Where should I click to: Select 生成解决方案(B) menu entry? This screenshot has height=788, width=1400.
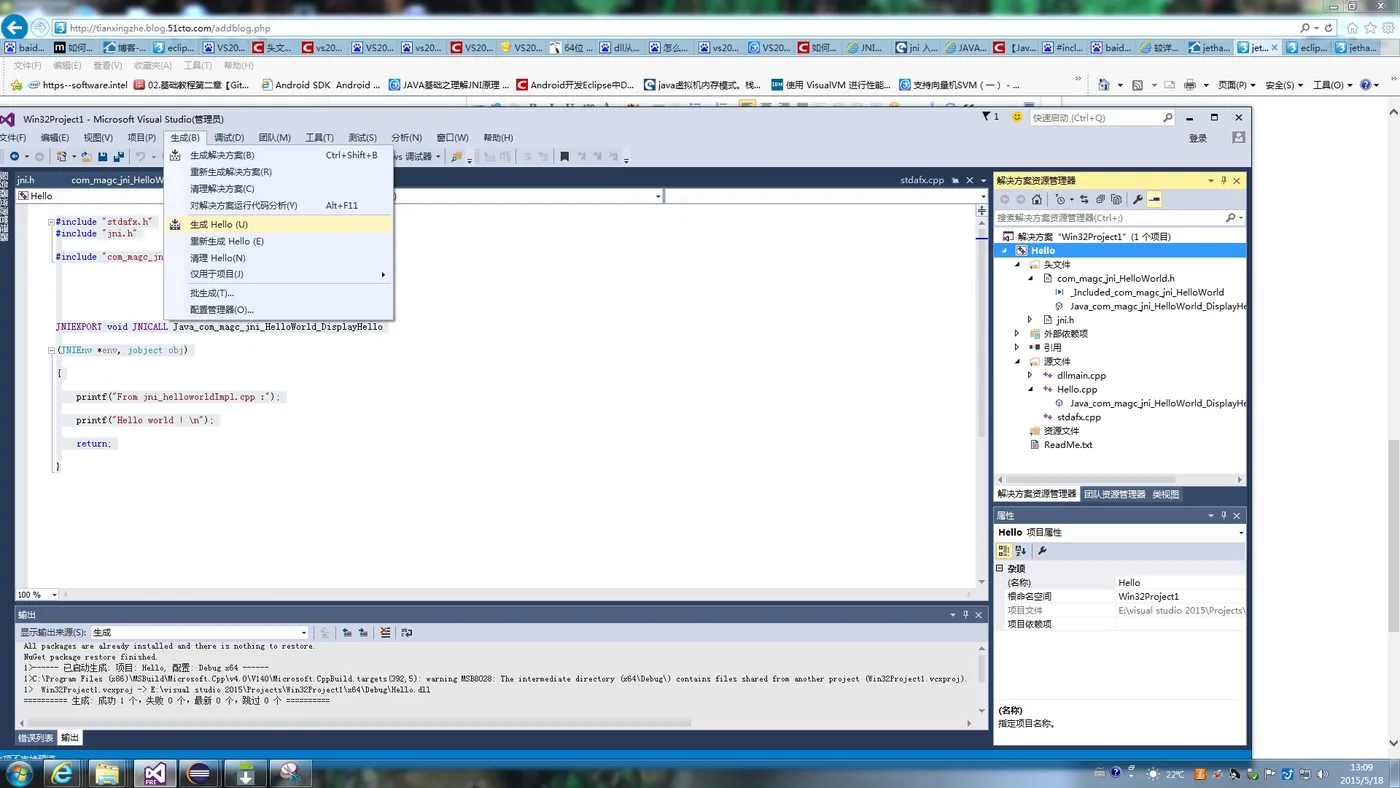(279, 155)
